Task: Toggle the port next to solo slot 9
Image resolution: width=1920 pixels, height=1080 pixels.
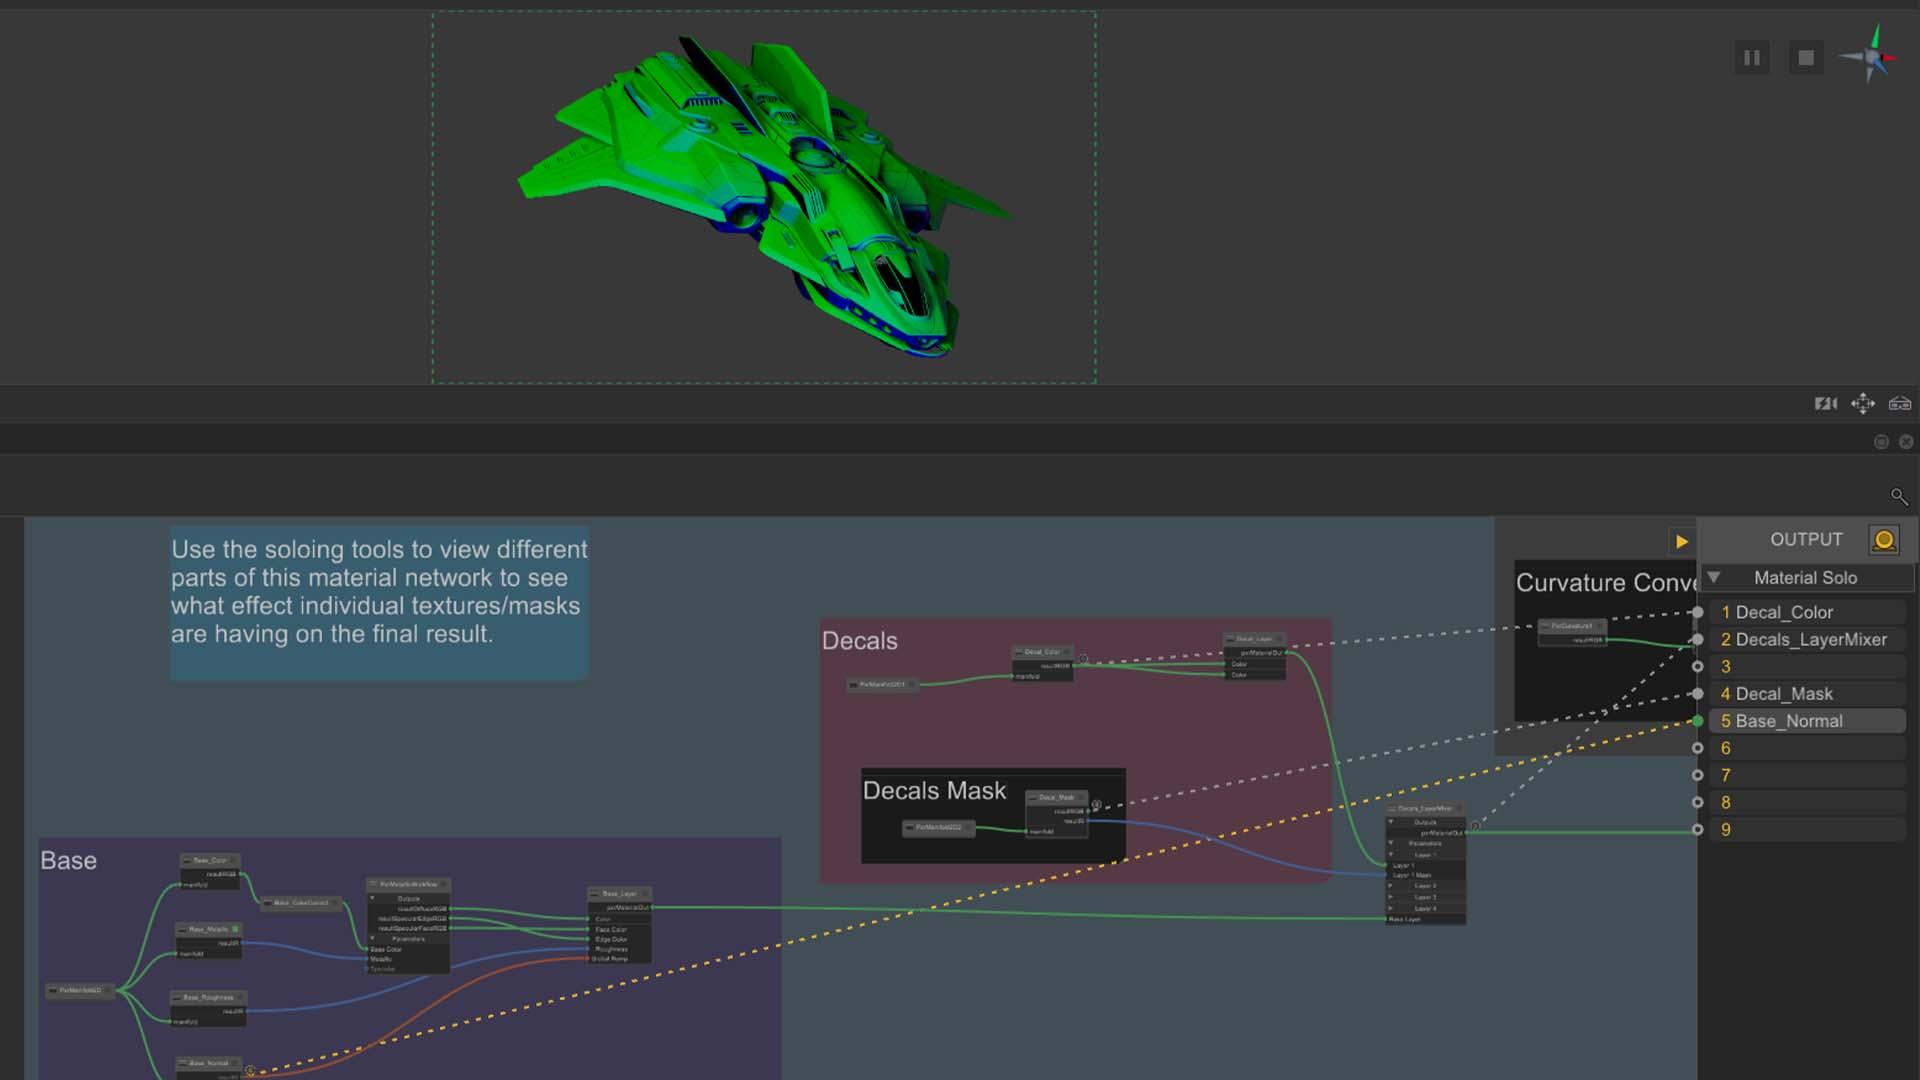Action: coord(1697,830)
